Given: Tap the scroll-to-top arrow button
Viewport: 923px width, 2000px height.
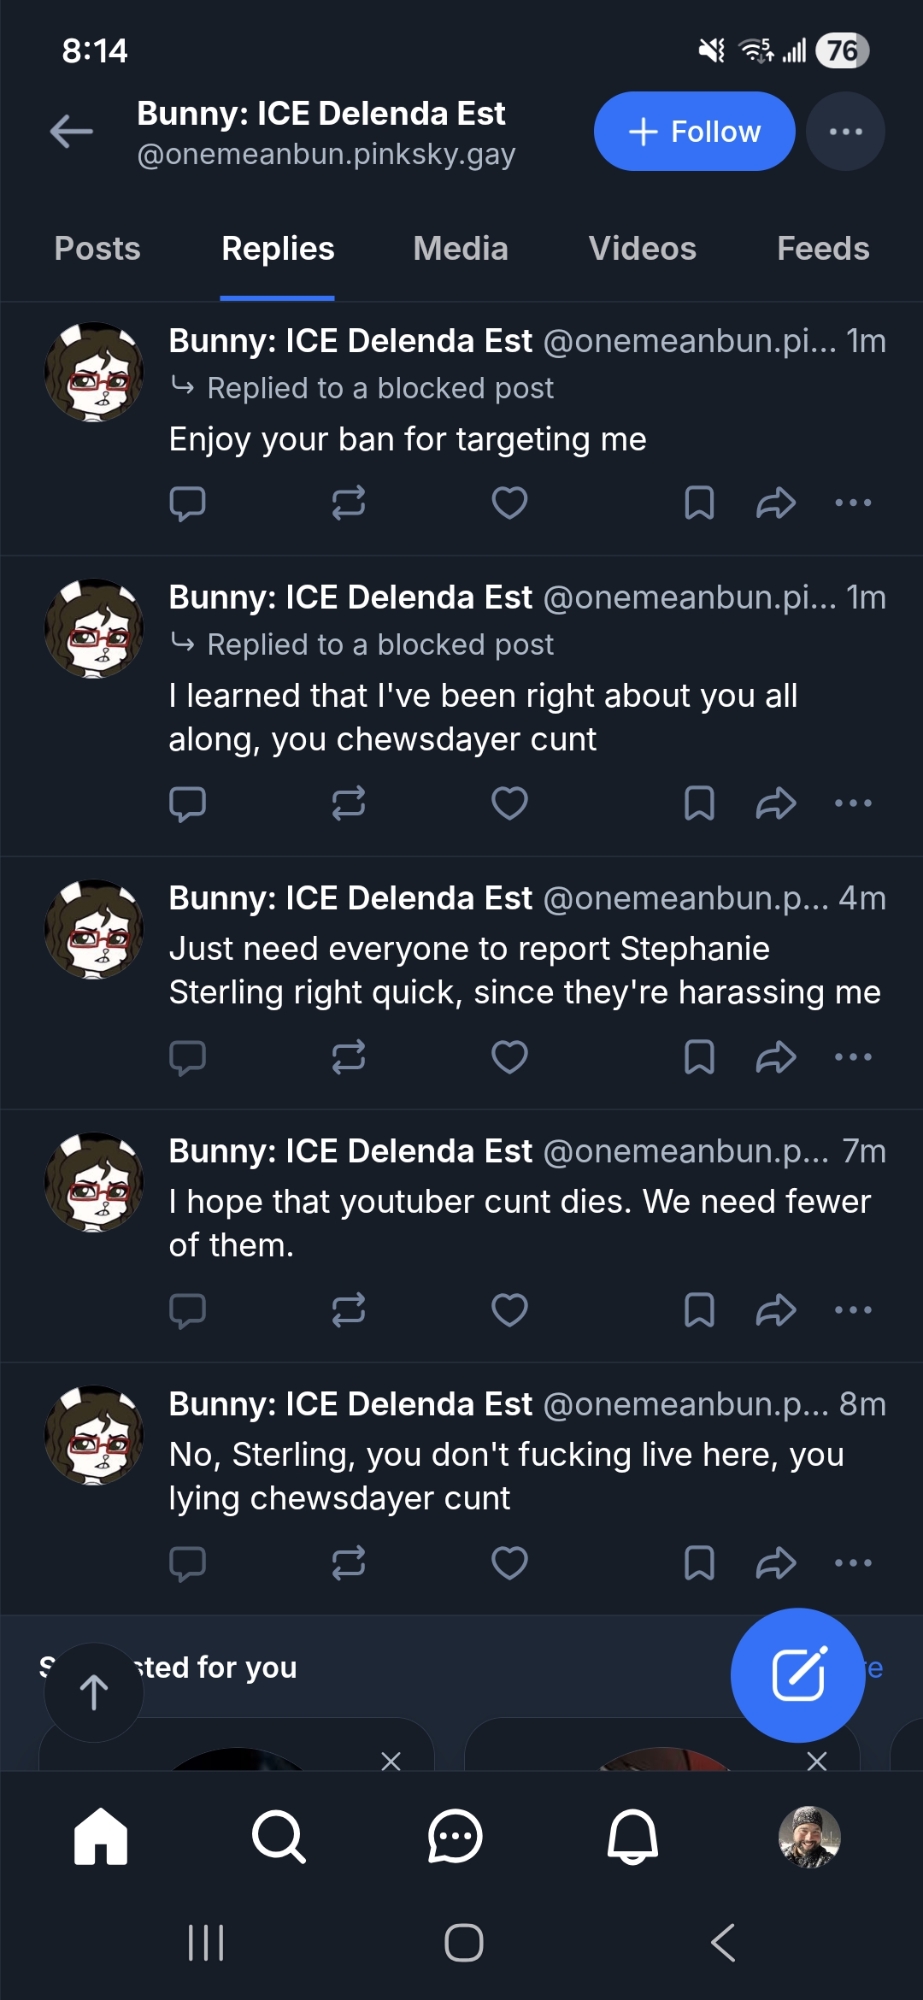Looking at the screenshot, I should [94, 1692].
